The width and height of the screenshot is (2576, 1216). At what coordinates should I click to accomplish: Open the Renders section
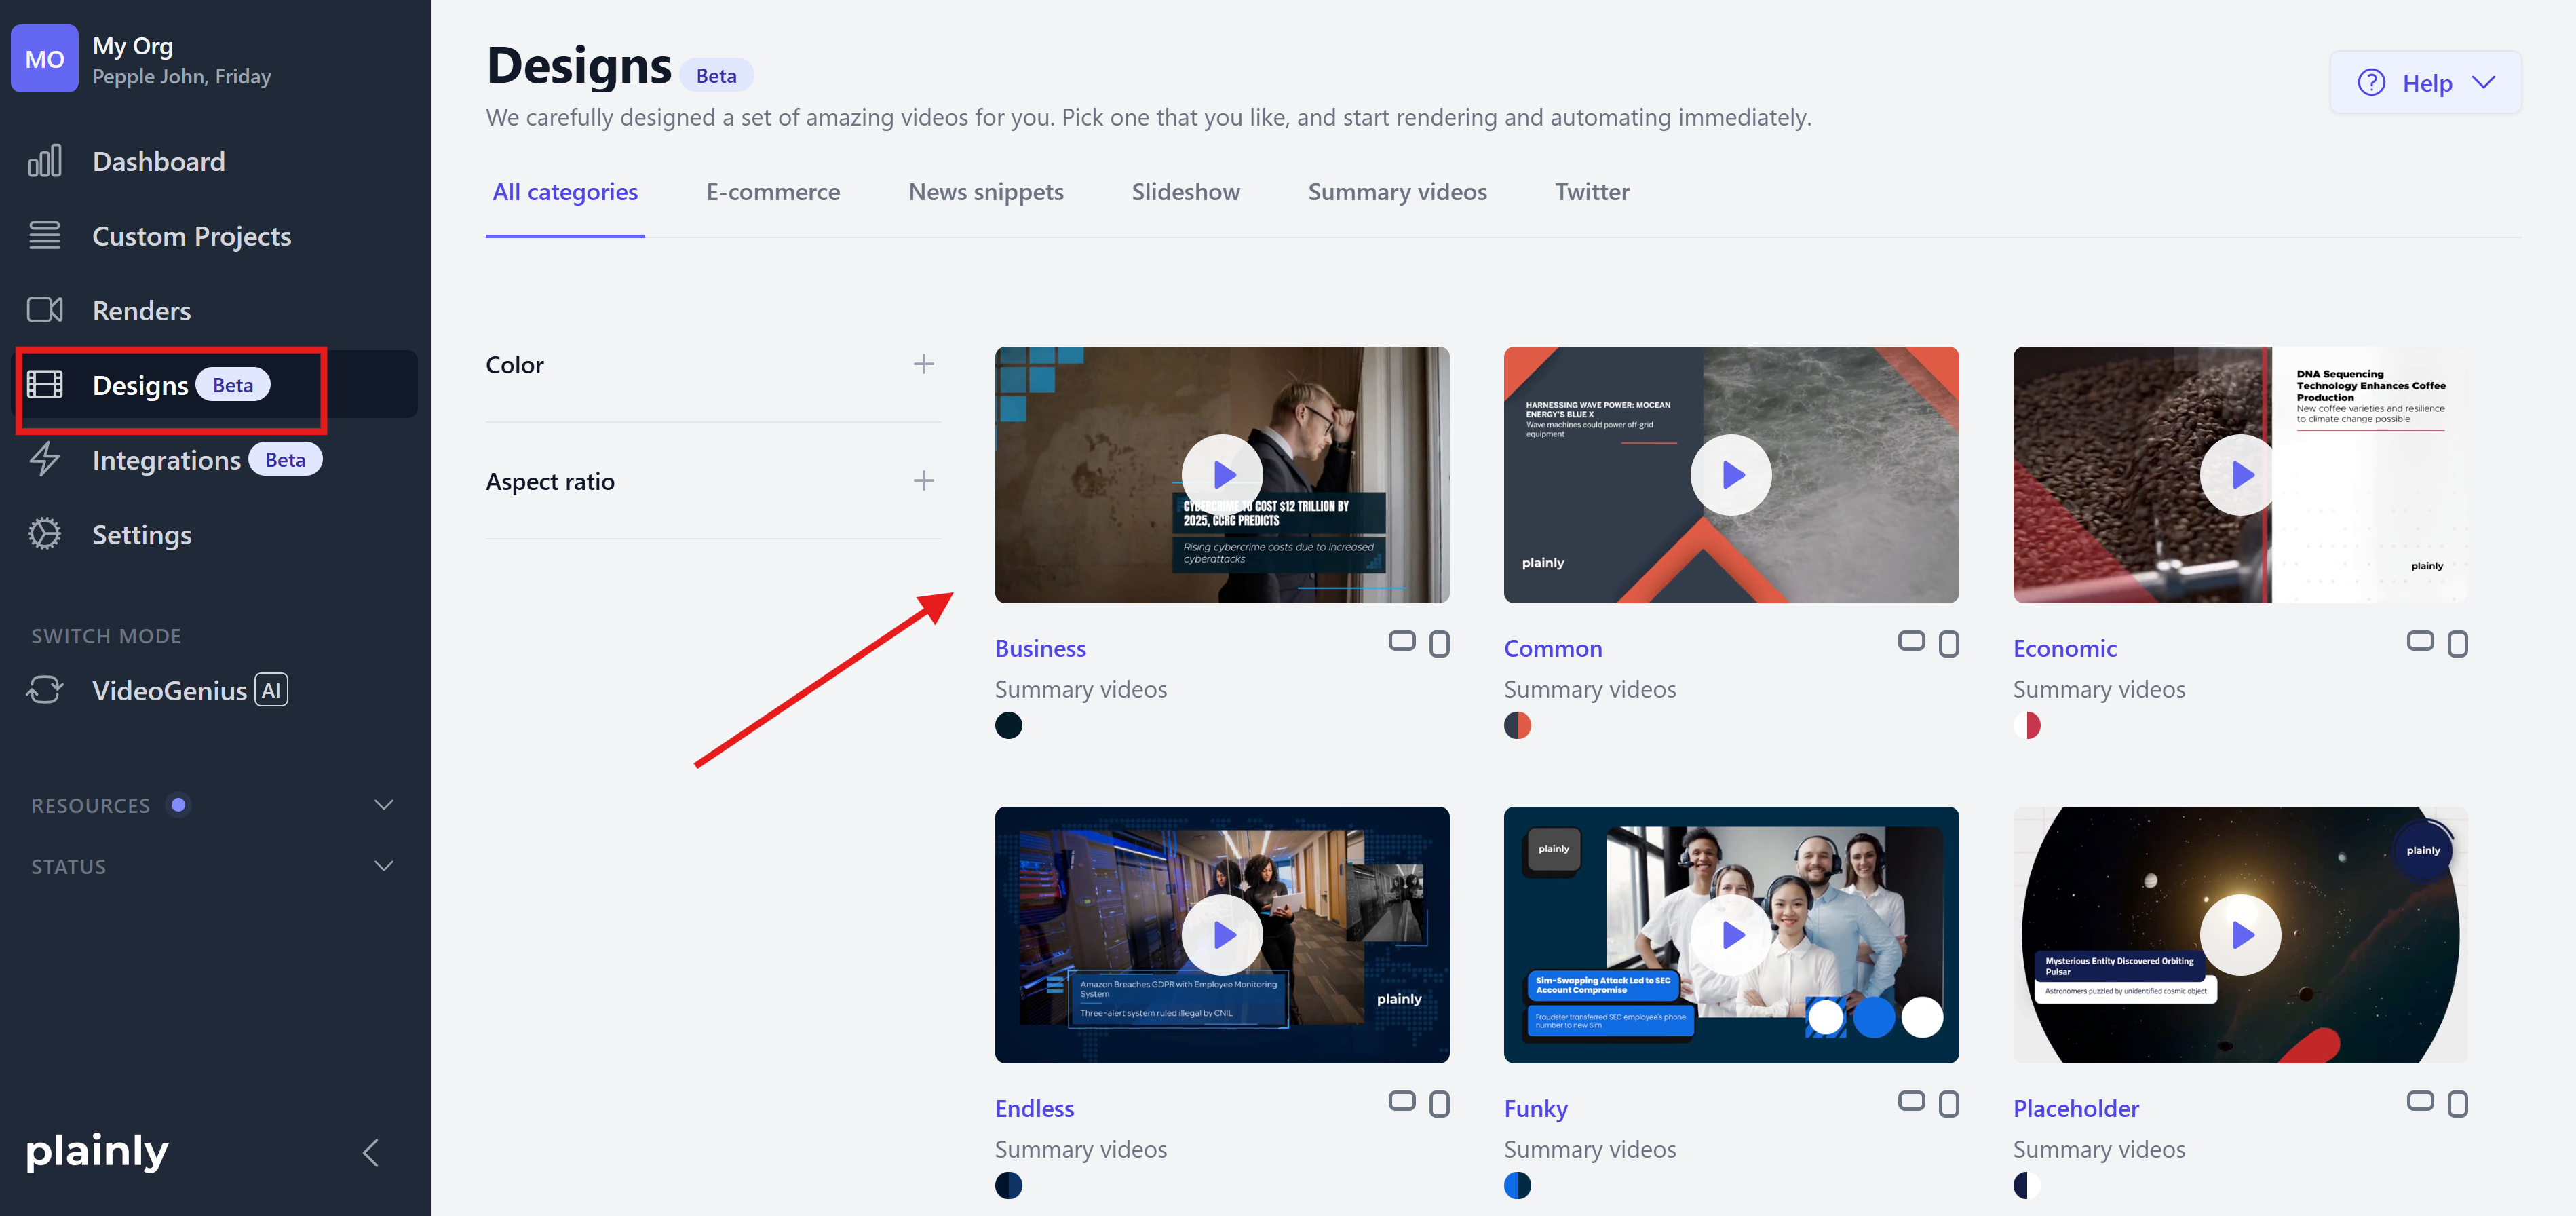tap(141, 310)
